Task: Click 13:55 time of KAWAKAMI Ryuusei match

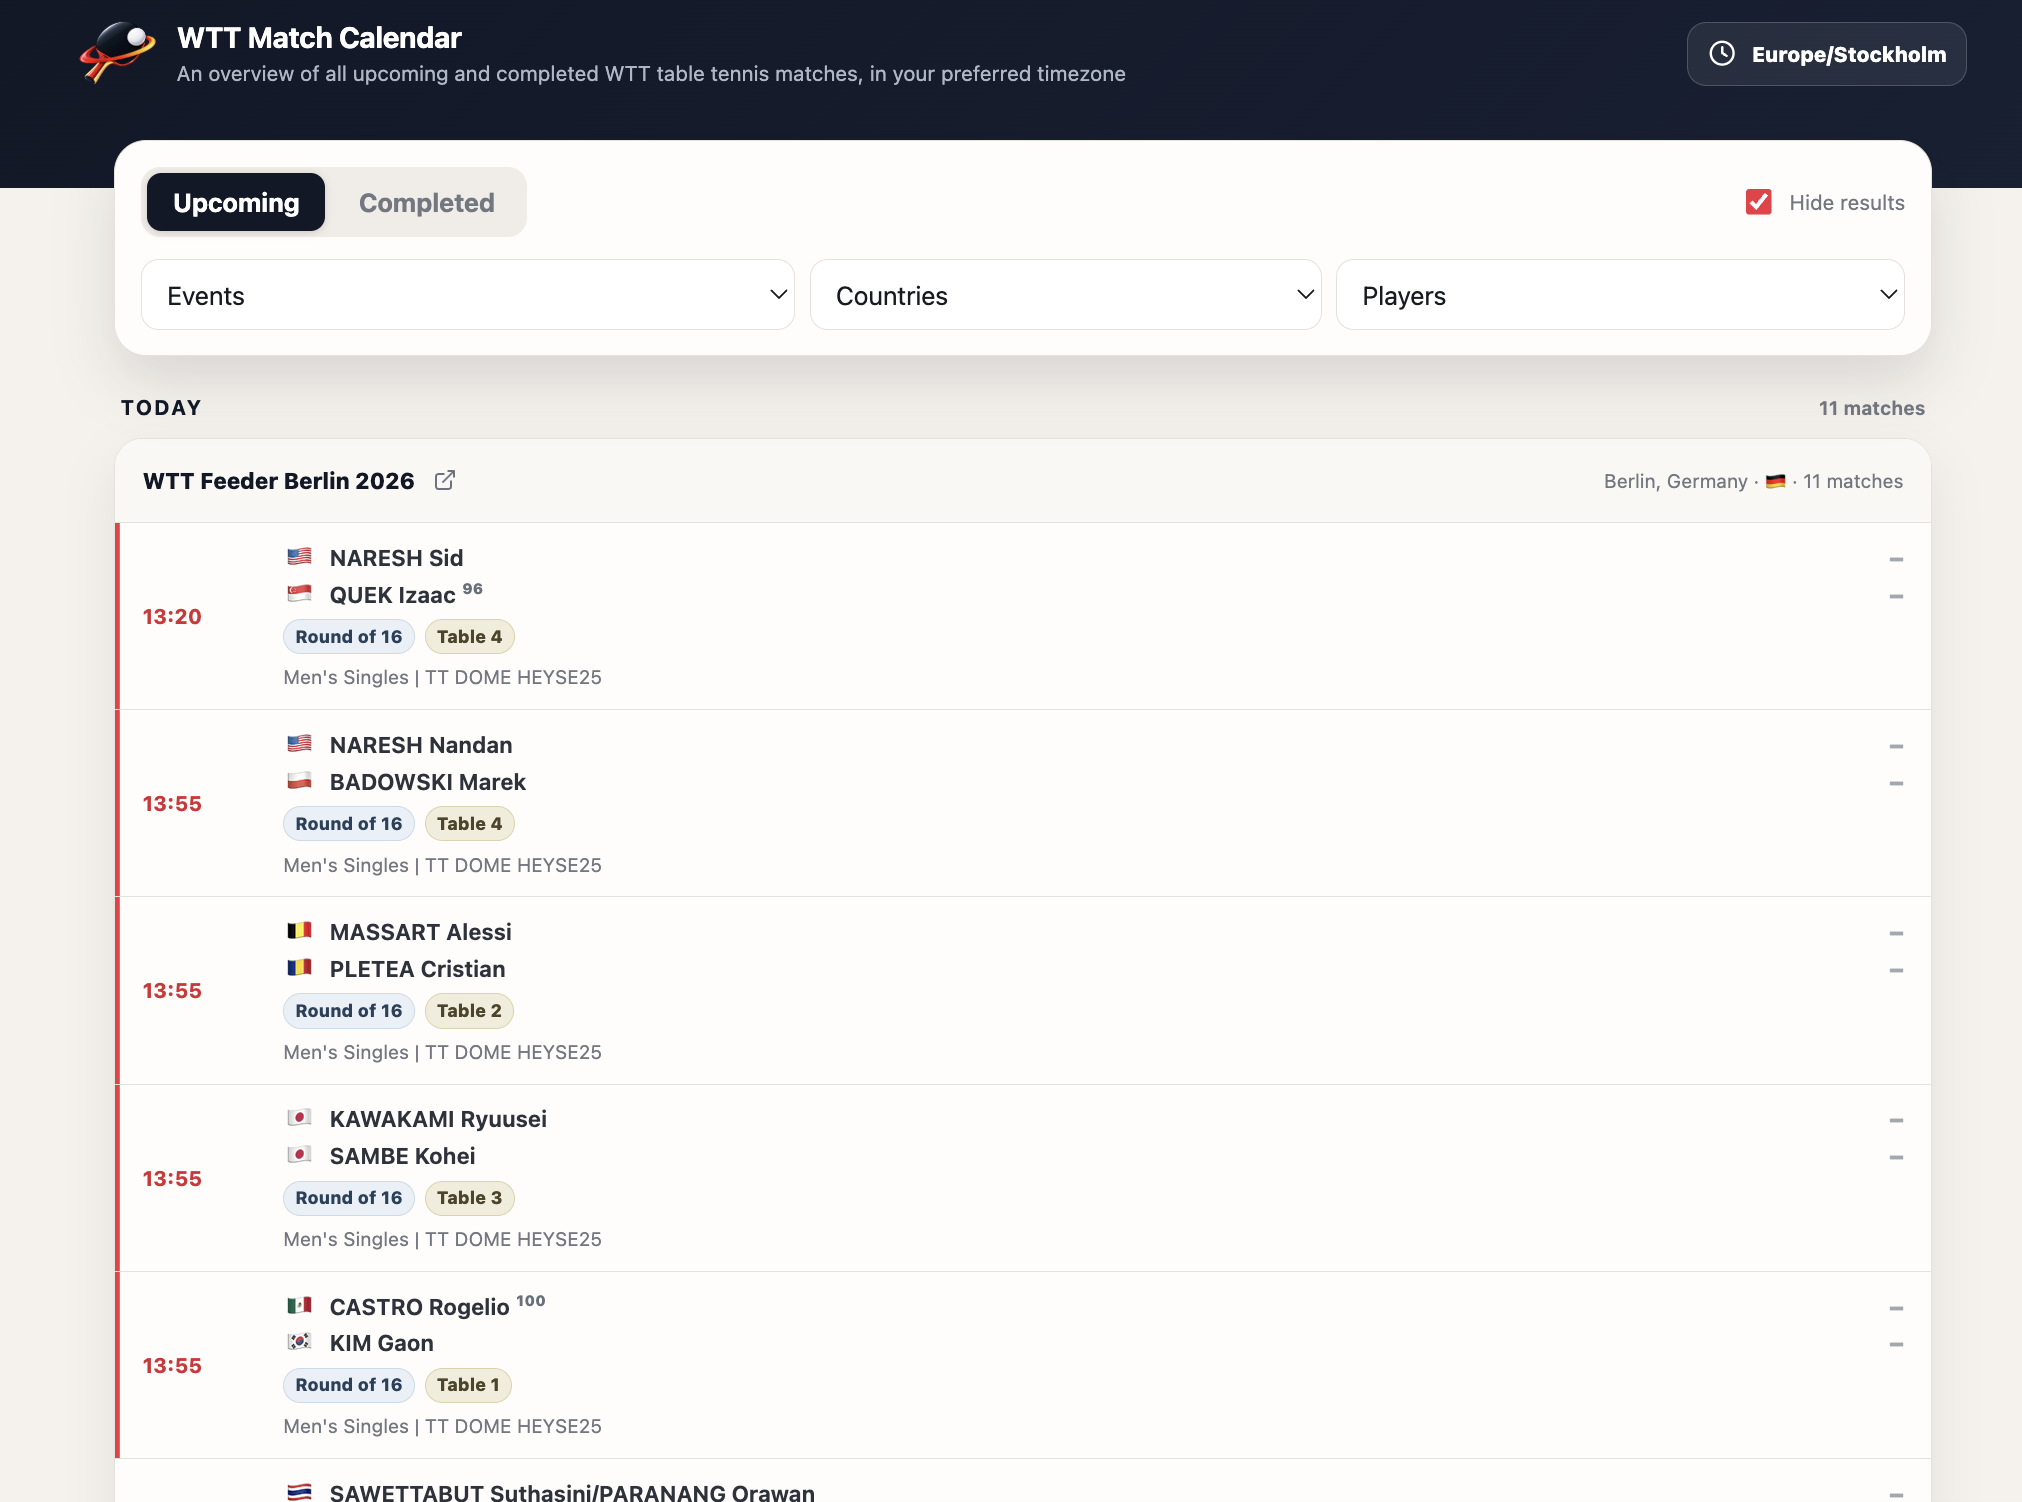Action: (x=172, y=1179)
